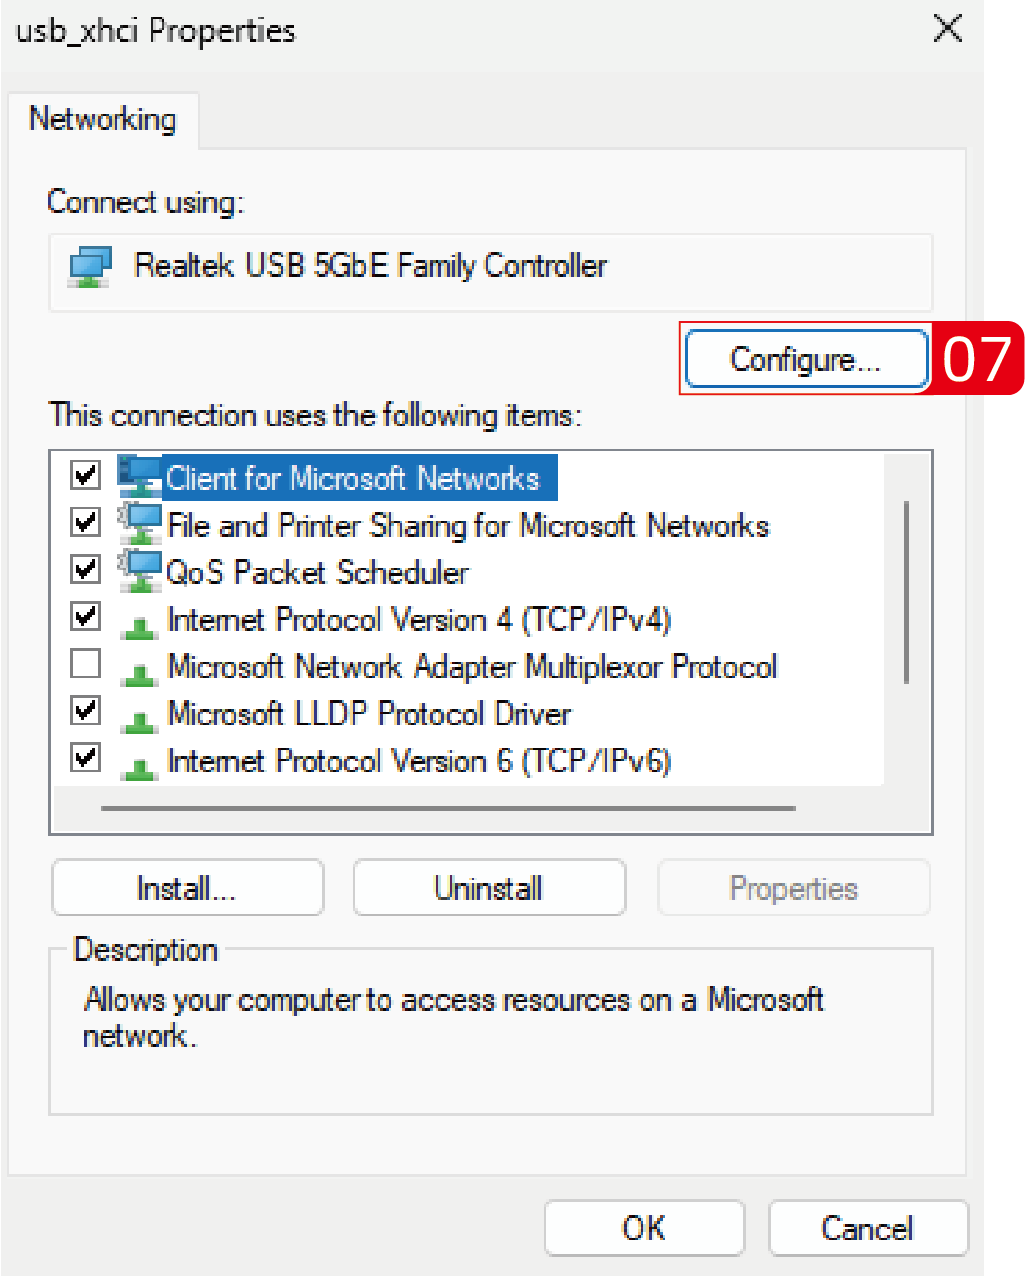Click the horizontal scrollbar of items list

pyautogui.click(x=448, y=808)
